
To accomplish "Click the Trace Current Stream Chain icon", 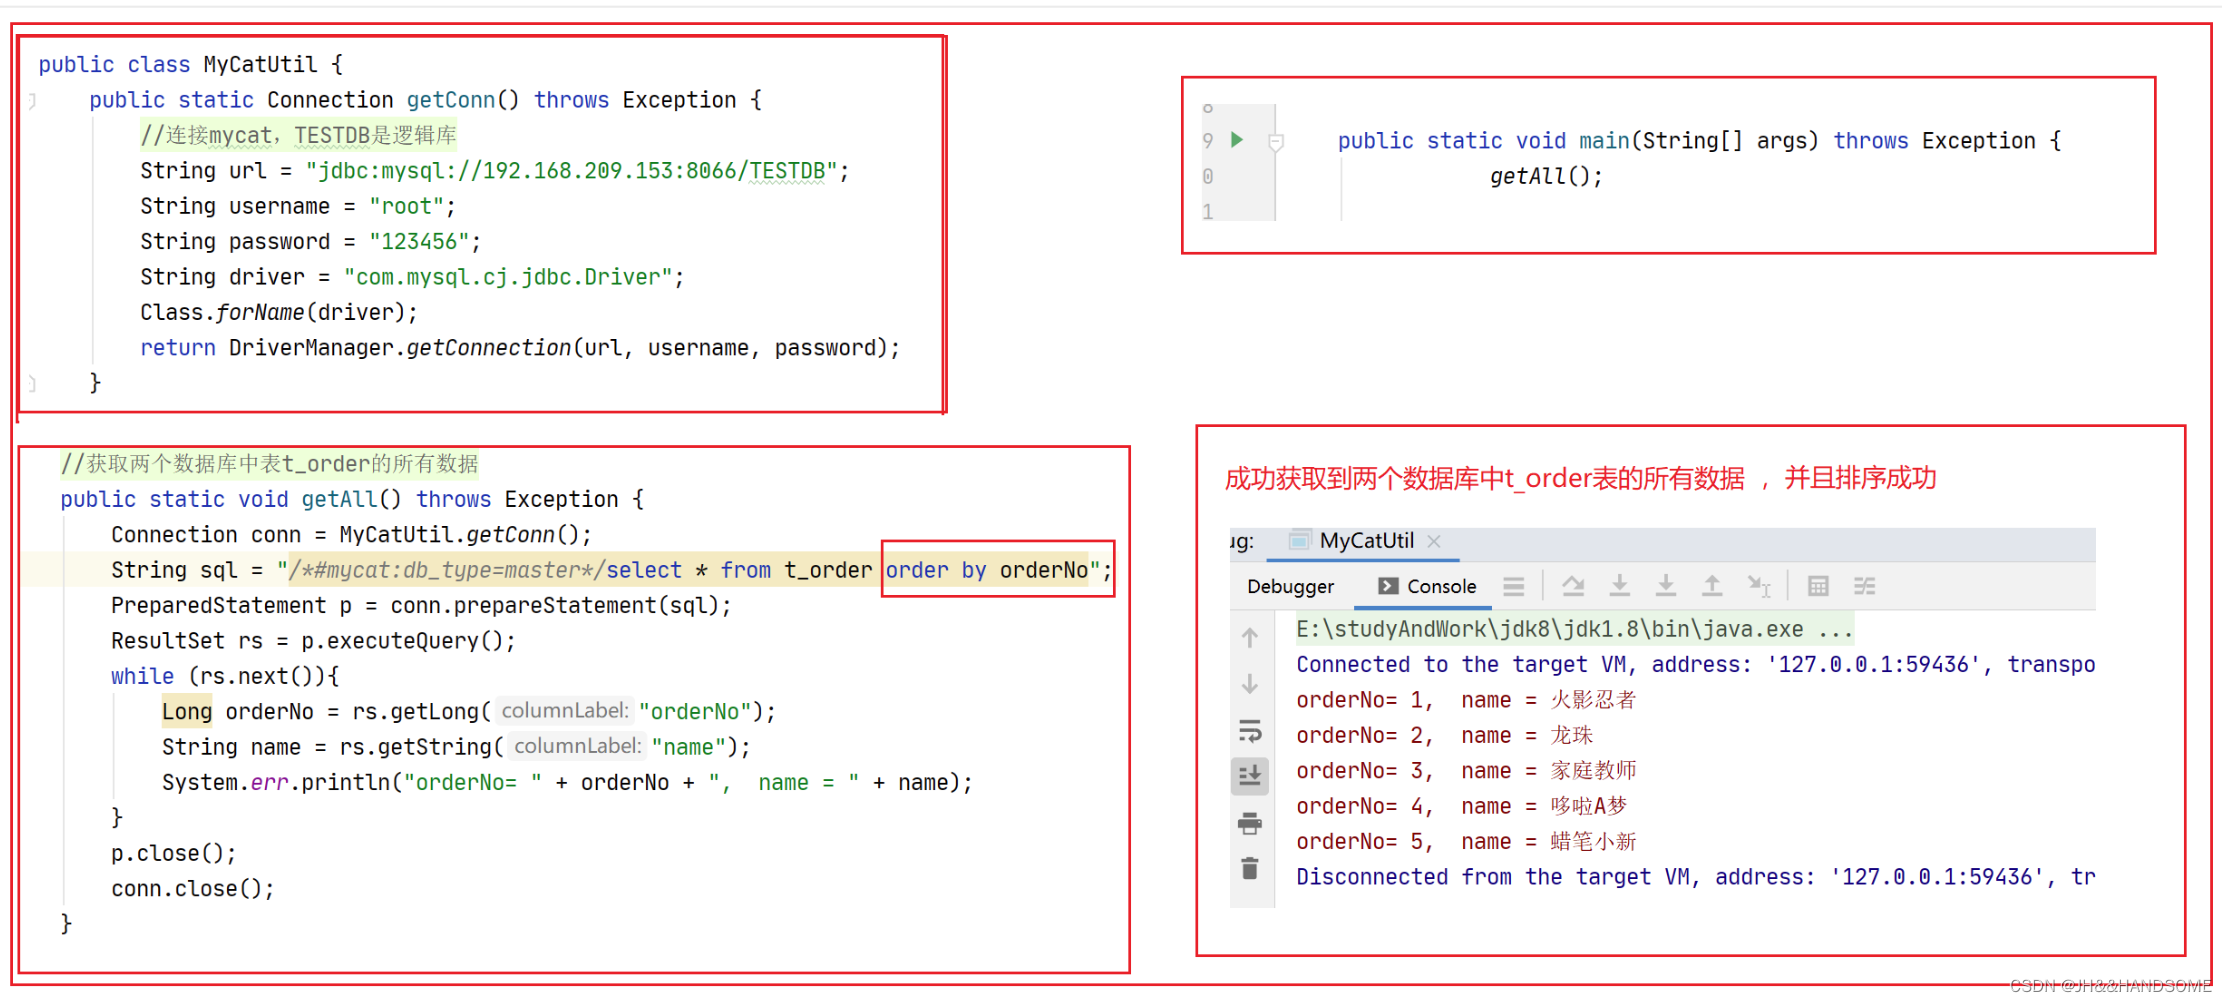I will click(x=1864, y=586).
